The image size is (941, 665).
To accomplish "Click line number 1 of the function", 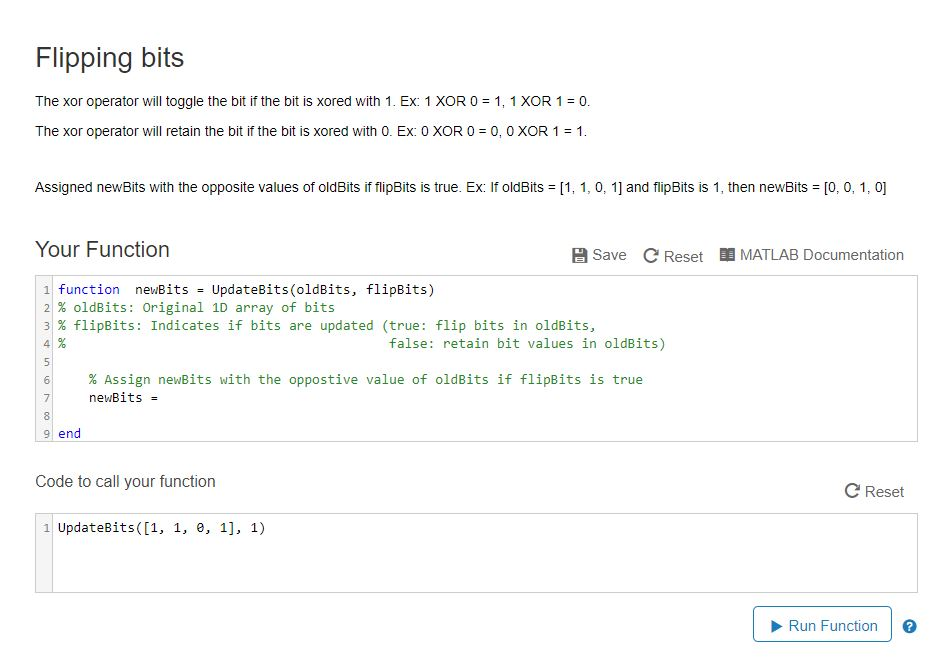I will pyautogui.click(x=45, y=289).
